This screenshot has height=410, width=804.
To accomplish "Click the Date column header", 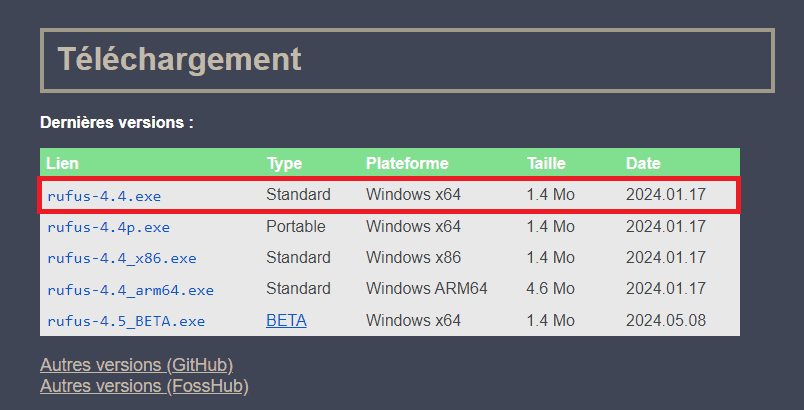I will point(643,163).
